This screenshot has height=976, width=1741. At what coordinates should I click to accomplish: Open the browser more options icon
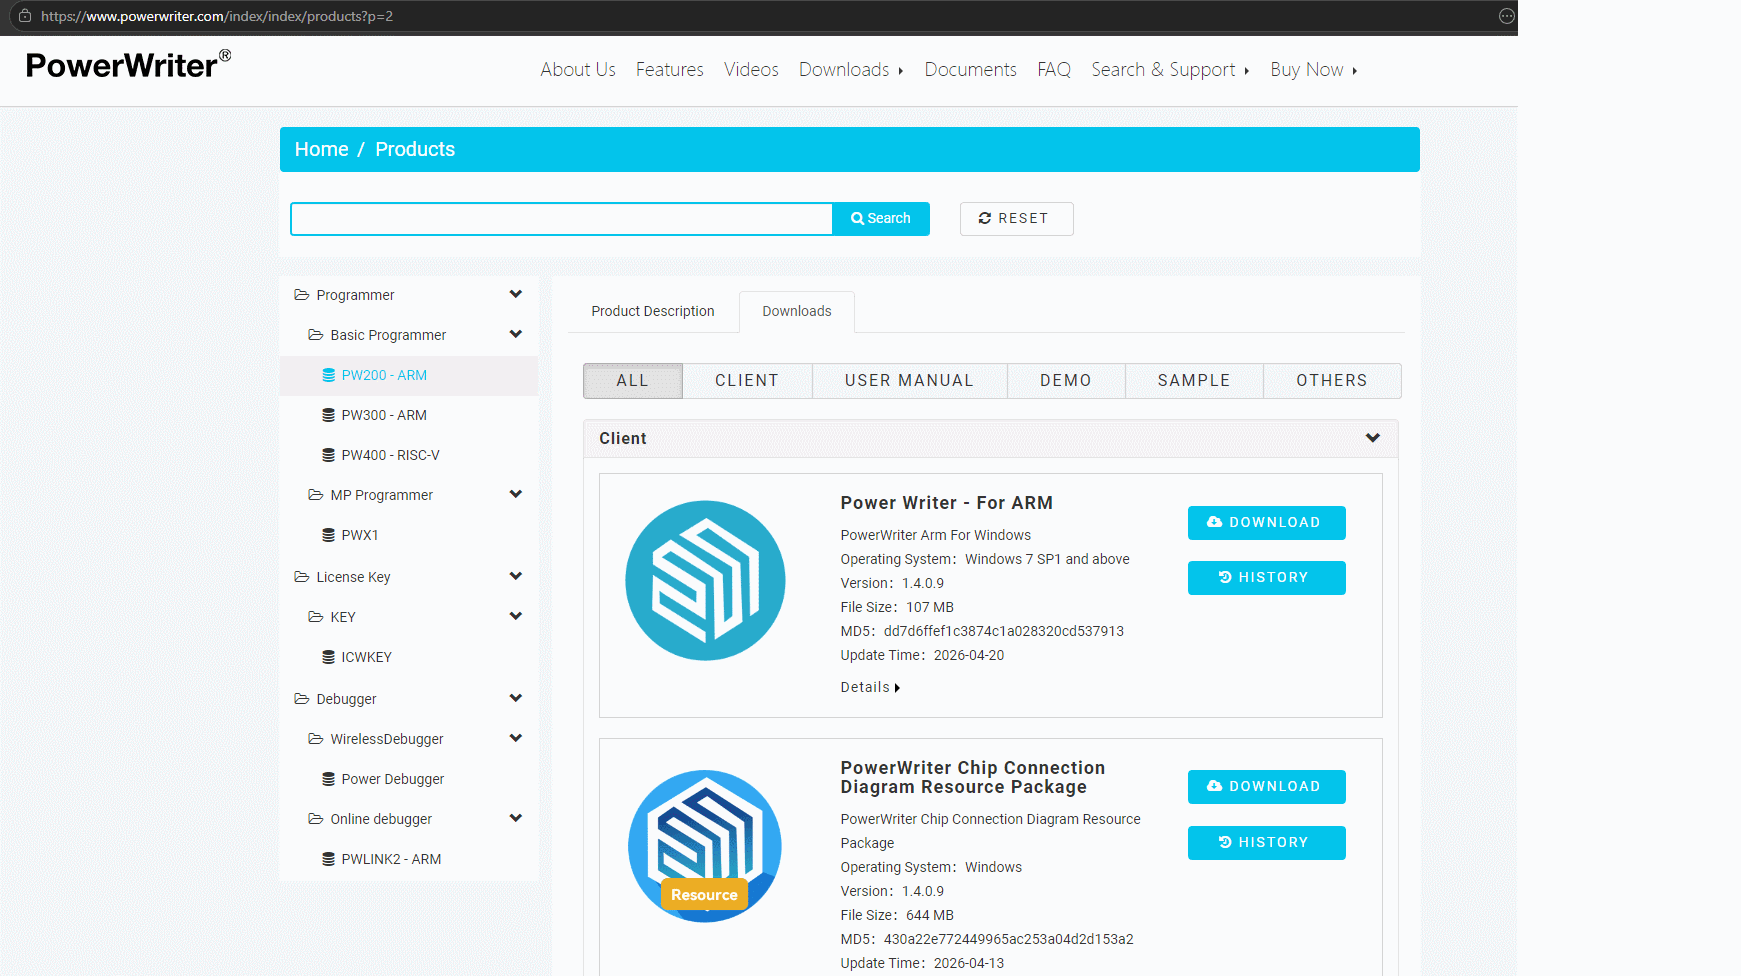click(1506, 16)
